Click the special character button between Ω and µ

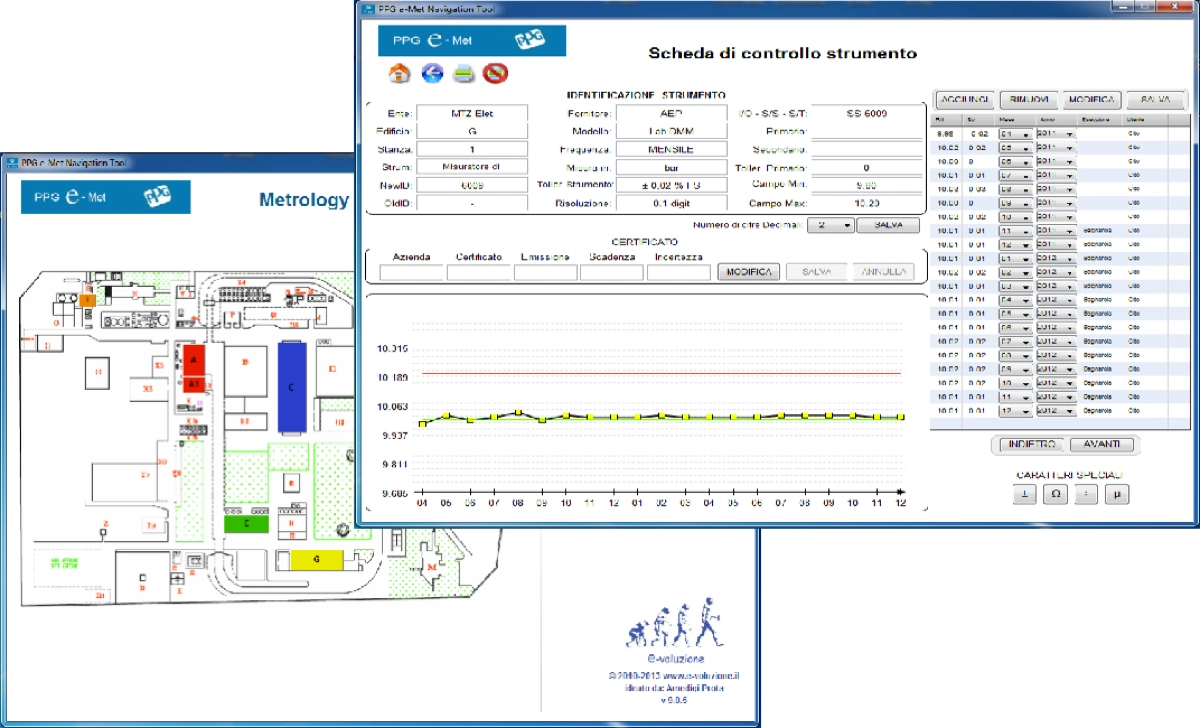(1086, 494)
